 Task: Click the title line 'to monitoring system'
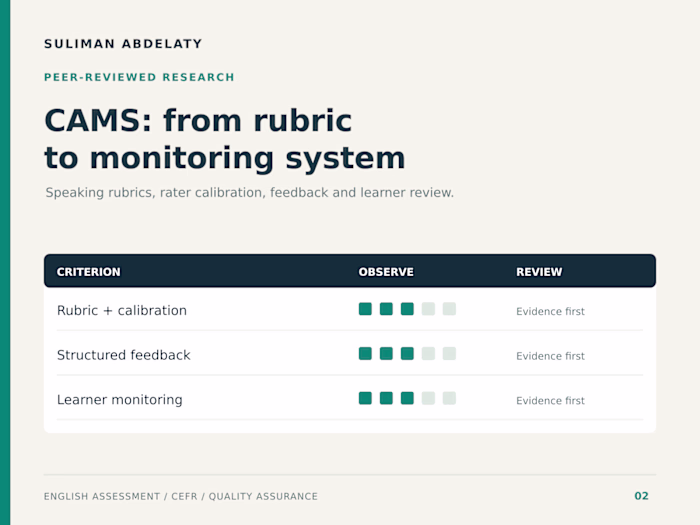pyautogui.click(x=225, y=158)
